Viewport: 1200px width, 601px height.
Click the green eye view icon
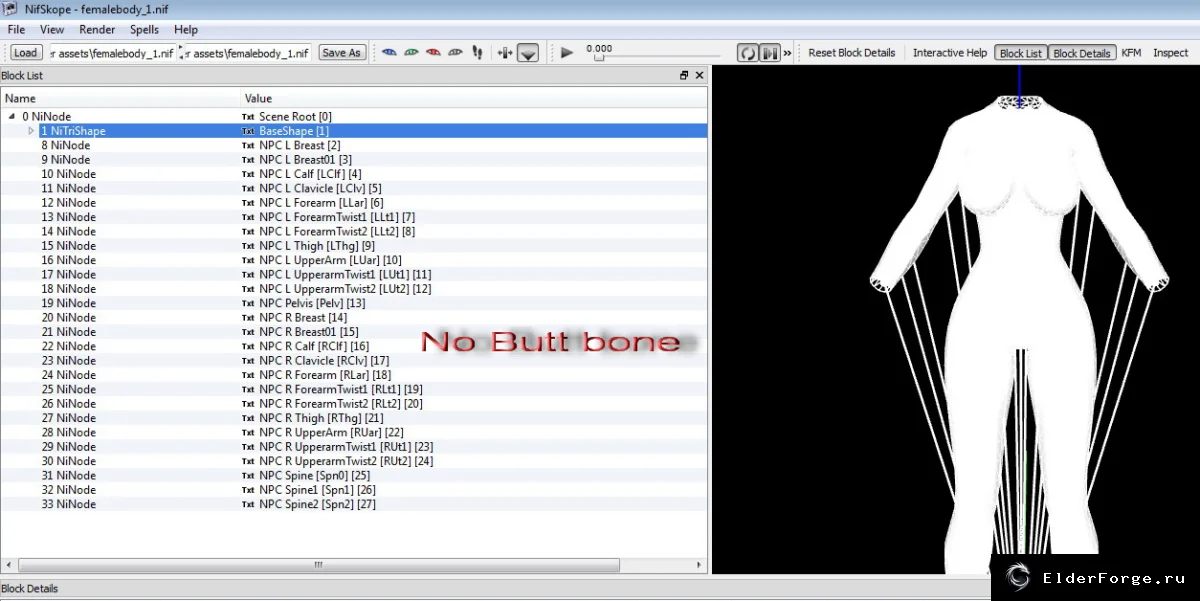click(x=411, y=53)
